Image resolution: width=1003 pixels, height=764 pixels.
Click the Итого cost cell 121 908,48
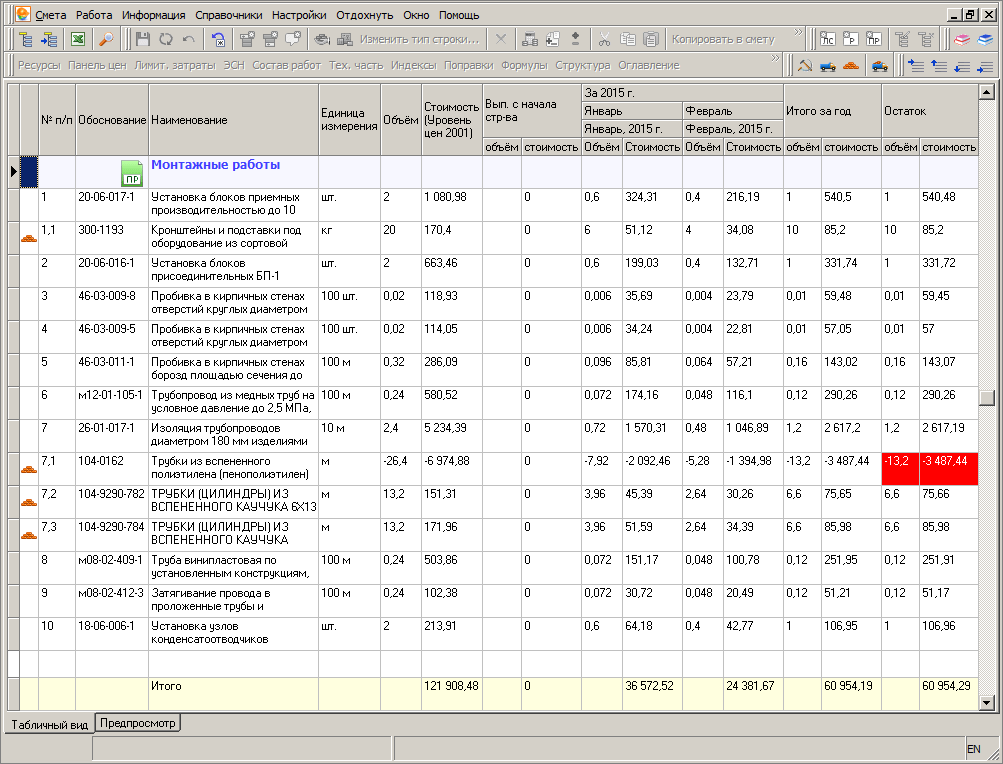coord(452,694)
